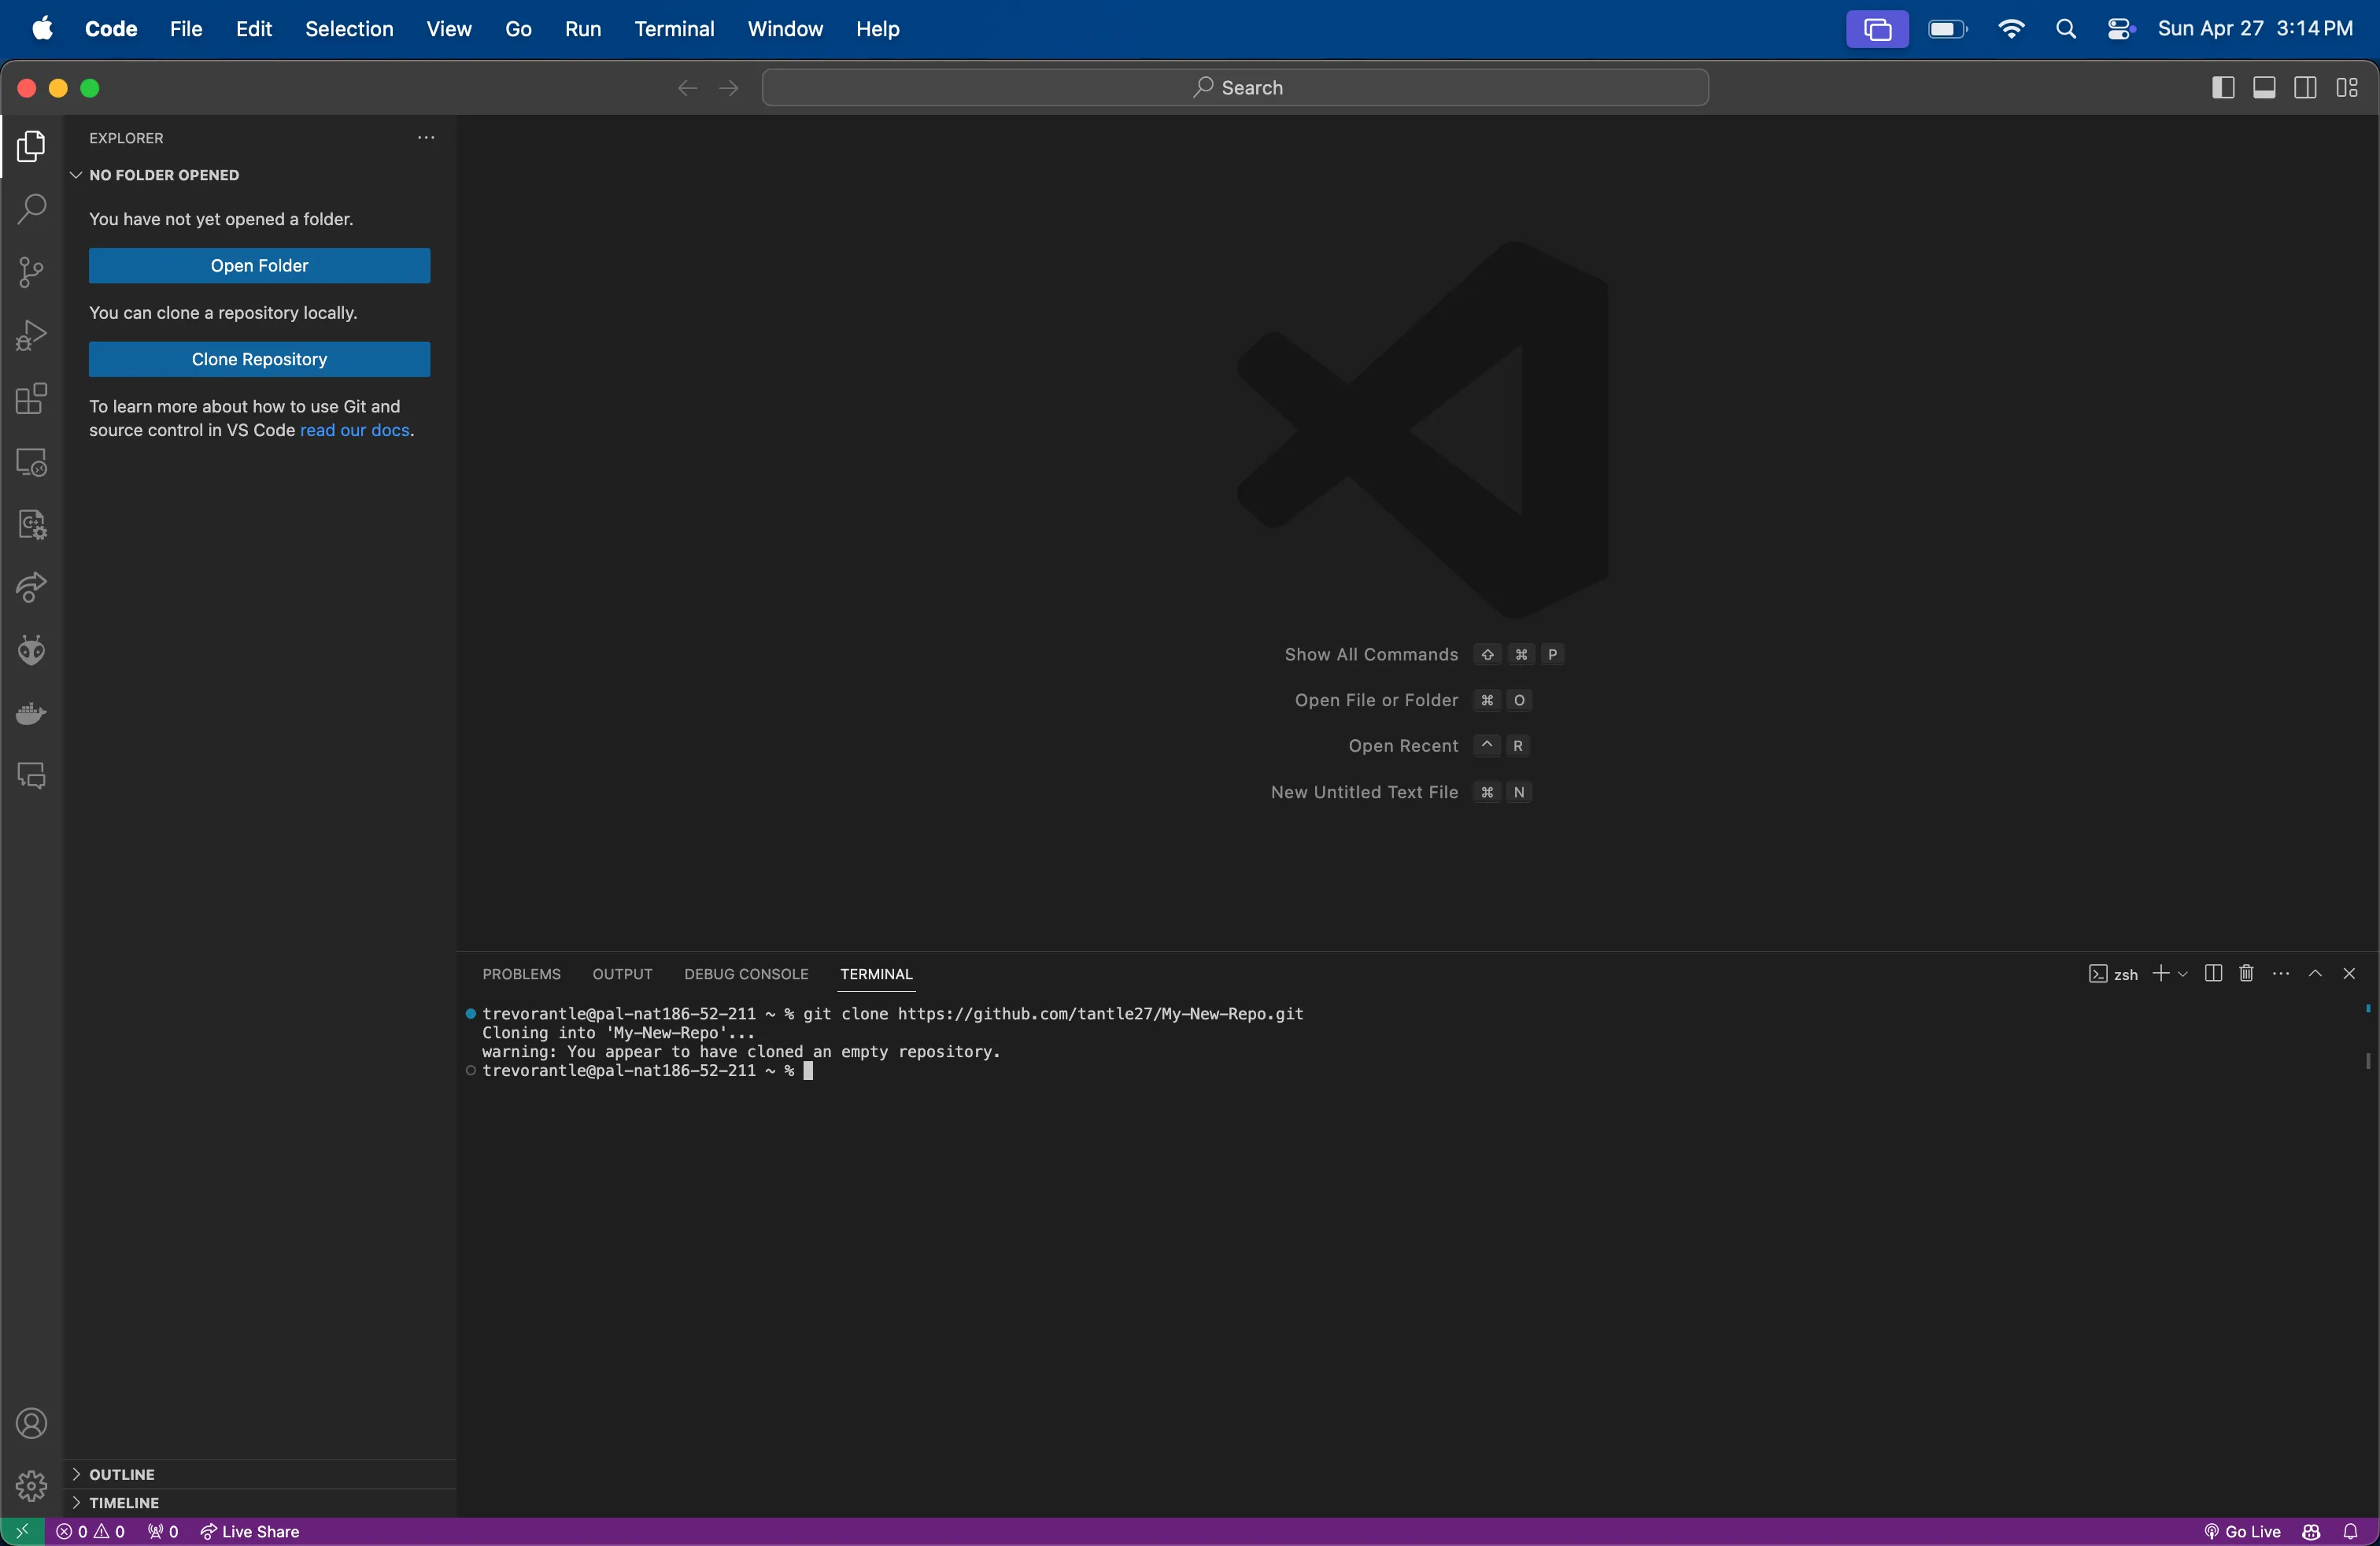Screen dimensions: 2380x1546
Task: Click the Clone Repository button
Action: pyautogui.click(x=260, y=360)
